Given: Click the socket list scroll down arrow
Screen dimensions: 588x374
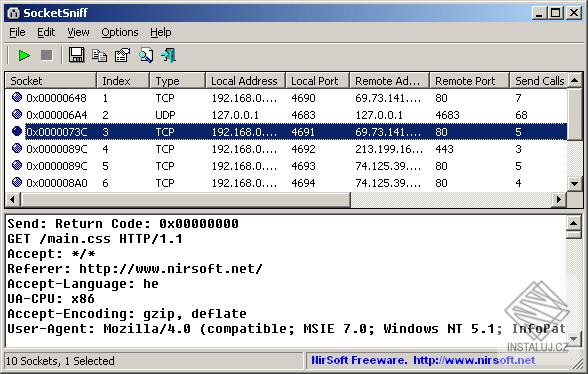Looking at the screenshot, I should (574, 184).
